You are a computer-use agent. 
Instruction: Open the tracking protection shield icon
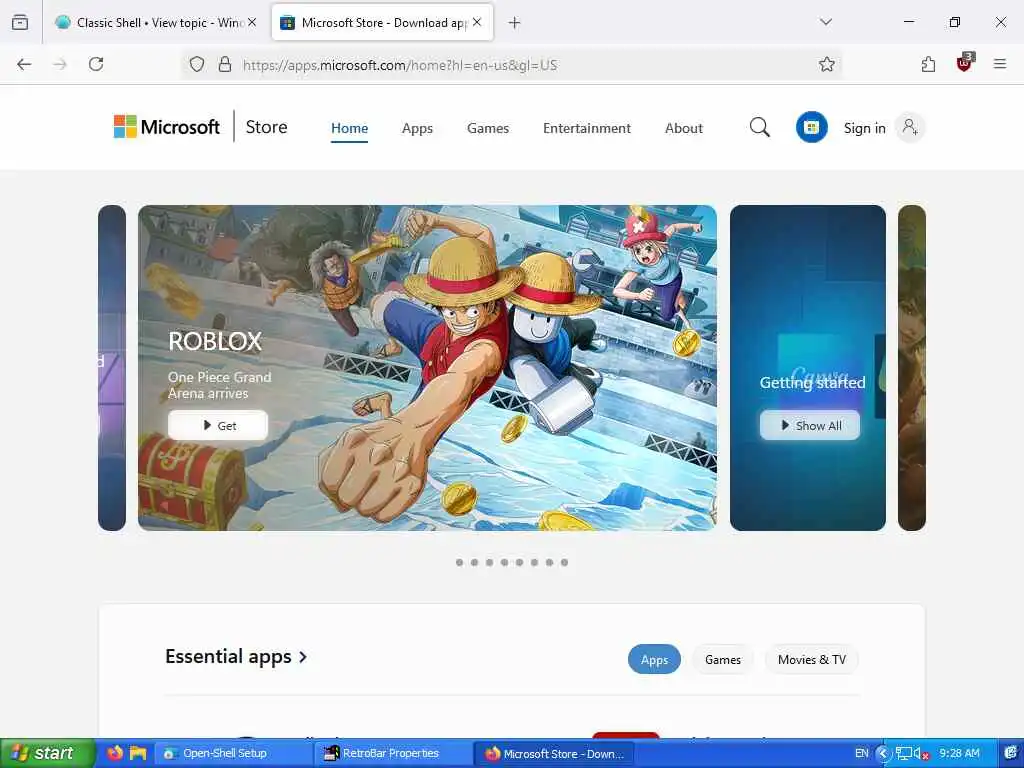197,64
